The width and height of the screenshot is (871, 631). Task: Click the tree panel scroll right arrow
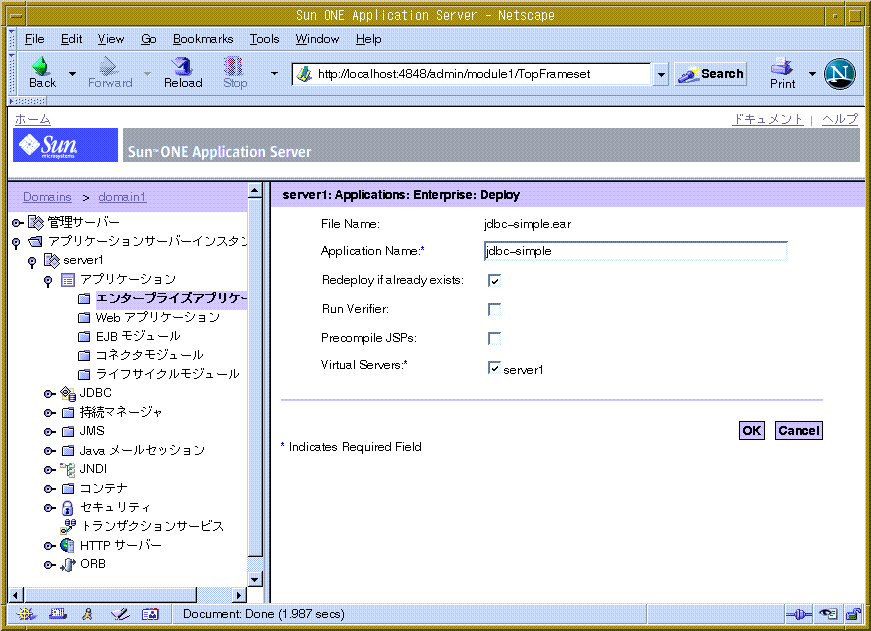(239, 595)
